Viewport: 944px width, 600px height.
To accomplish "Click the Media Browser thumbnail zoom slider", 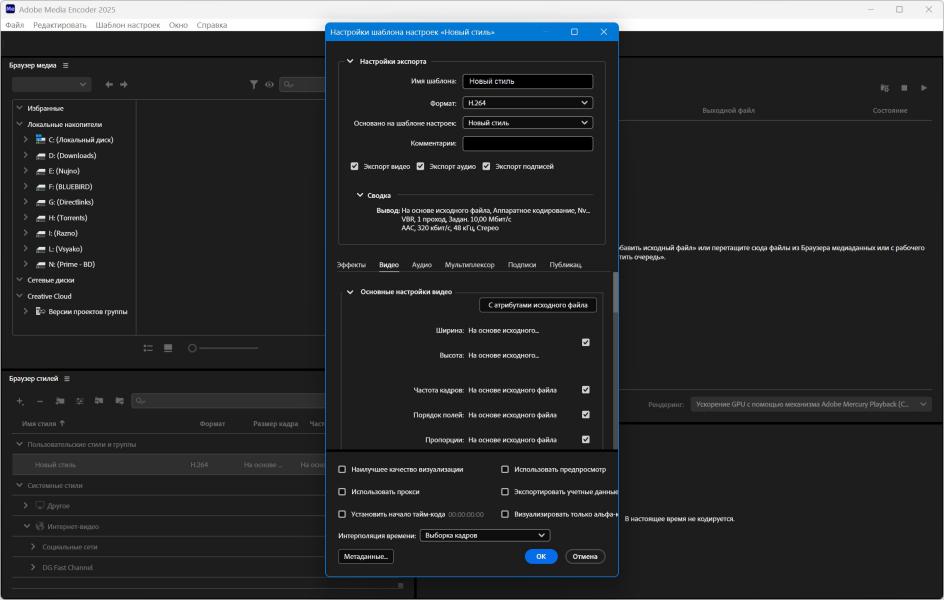I will (x=192, y=348).
